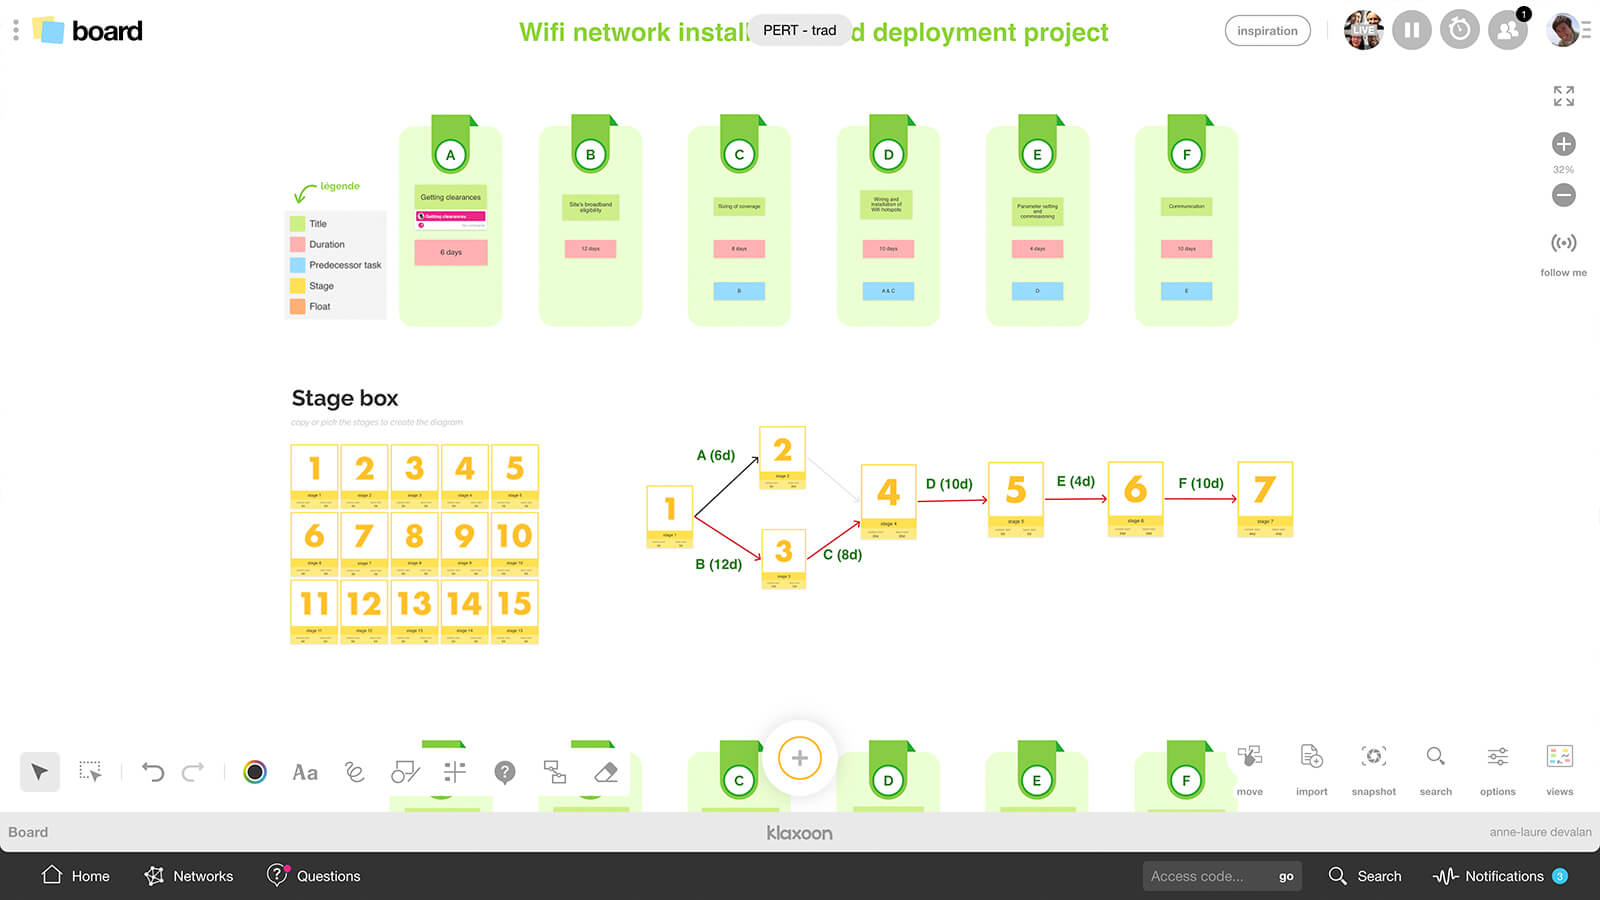Select the arrow selection tool
The width and height of the screenshot is (1600, 900).
[40, 772]
